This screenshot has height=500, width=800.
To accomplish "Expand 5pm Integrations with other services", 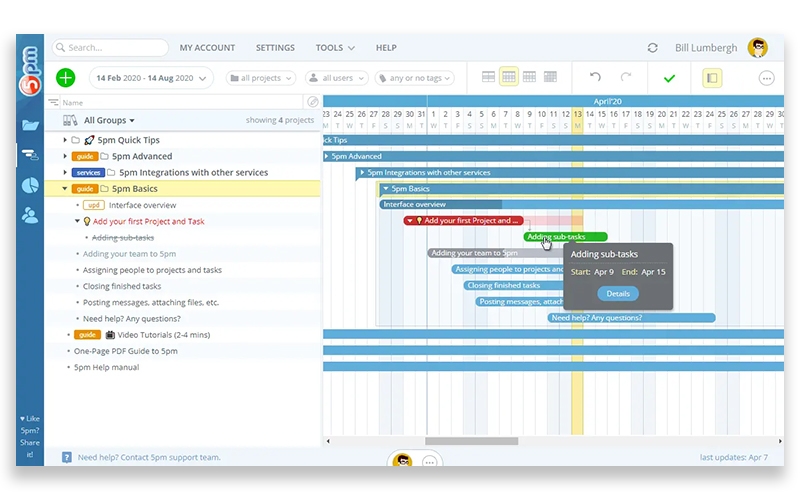I will 65,172.
